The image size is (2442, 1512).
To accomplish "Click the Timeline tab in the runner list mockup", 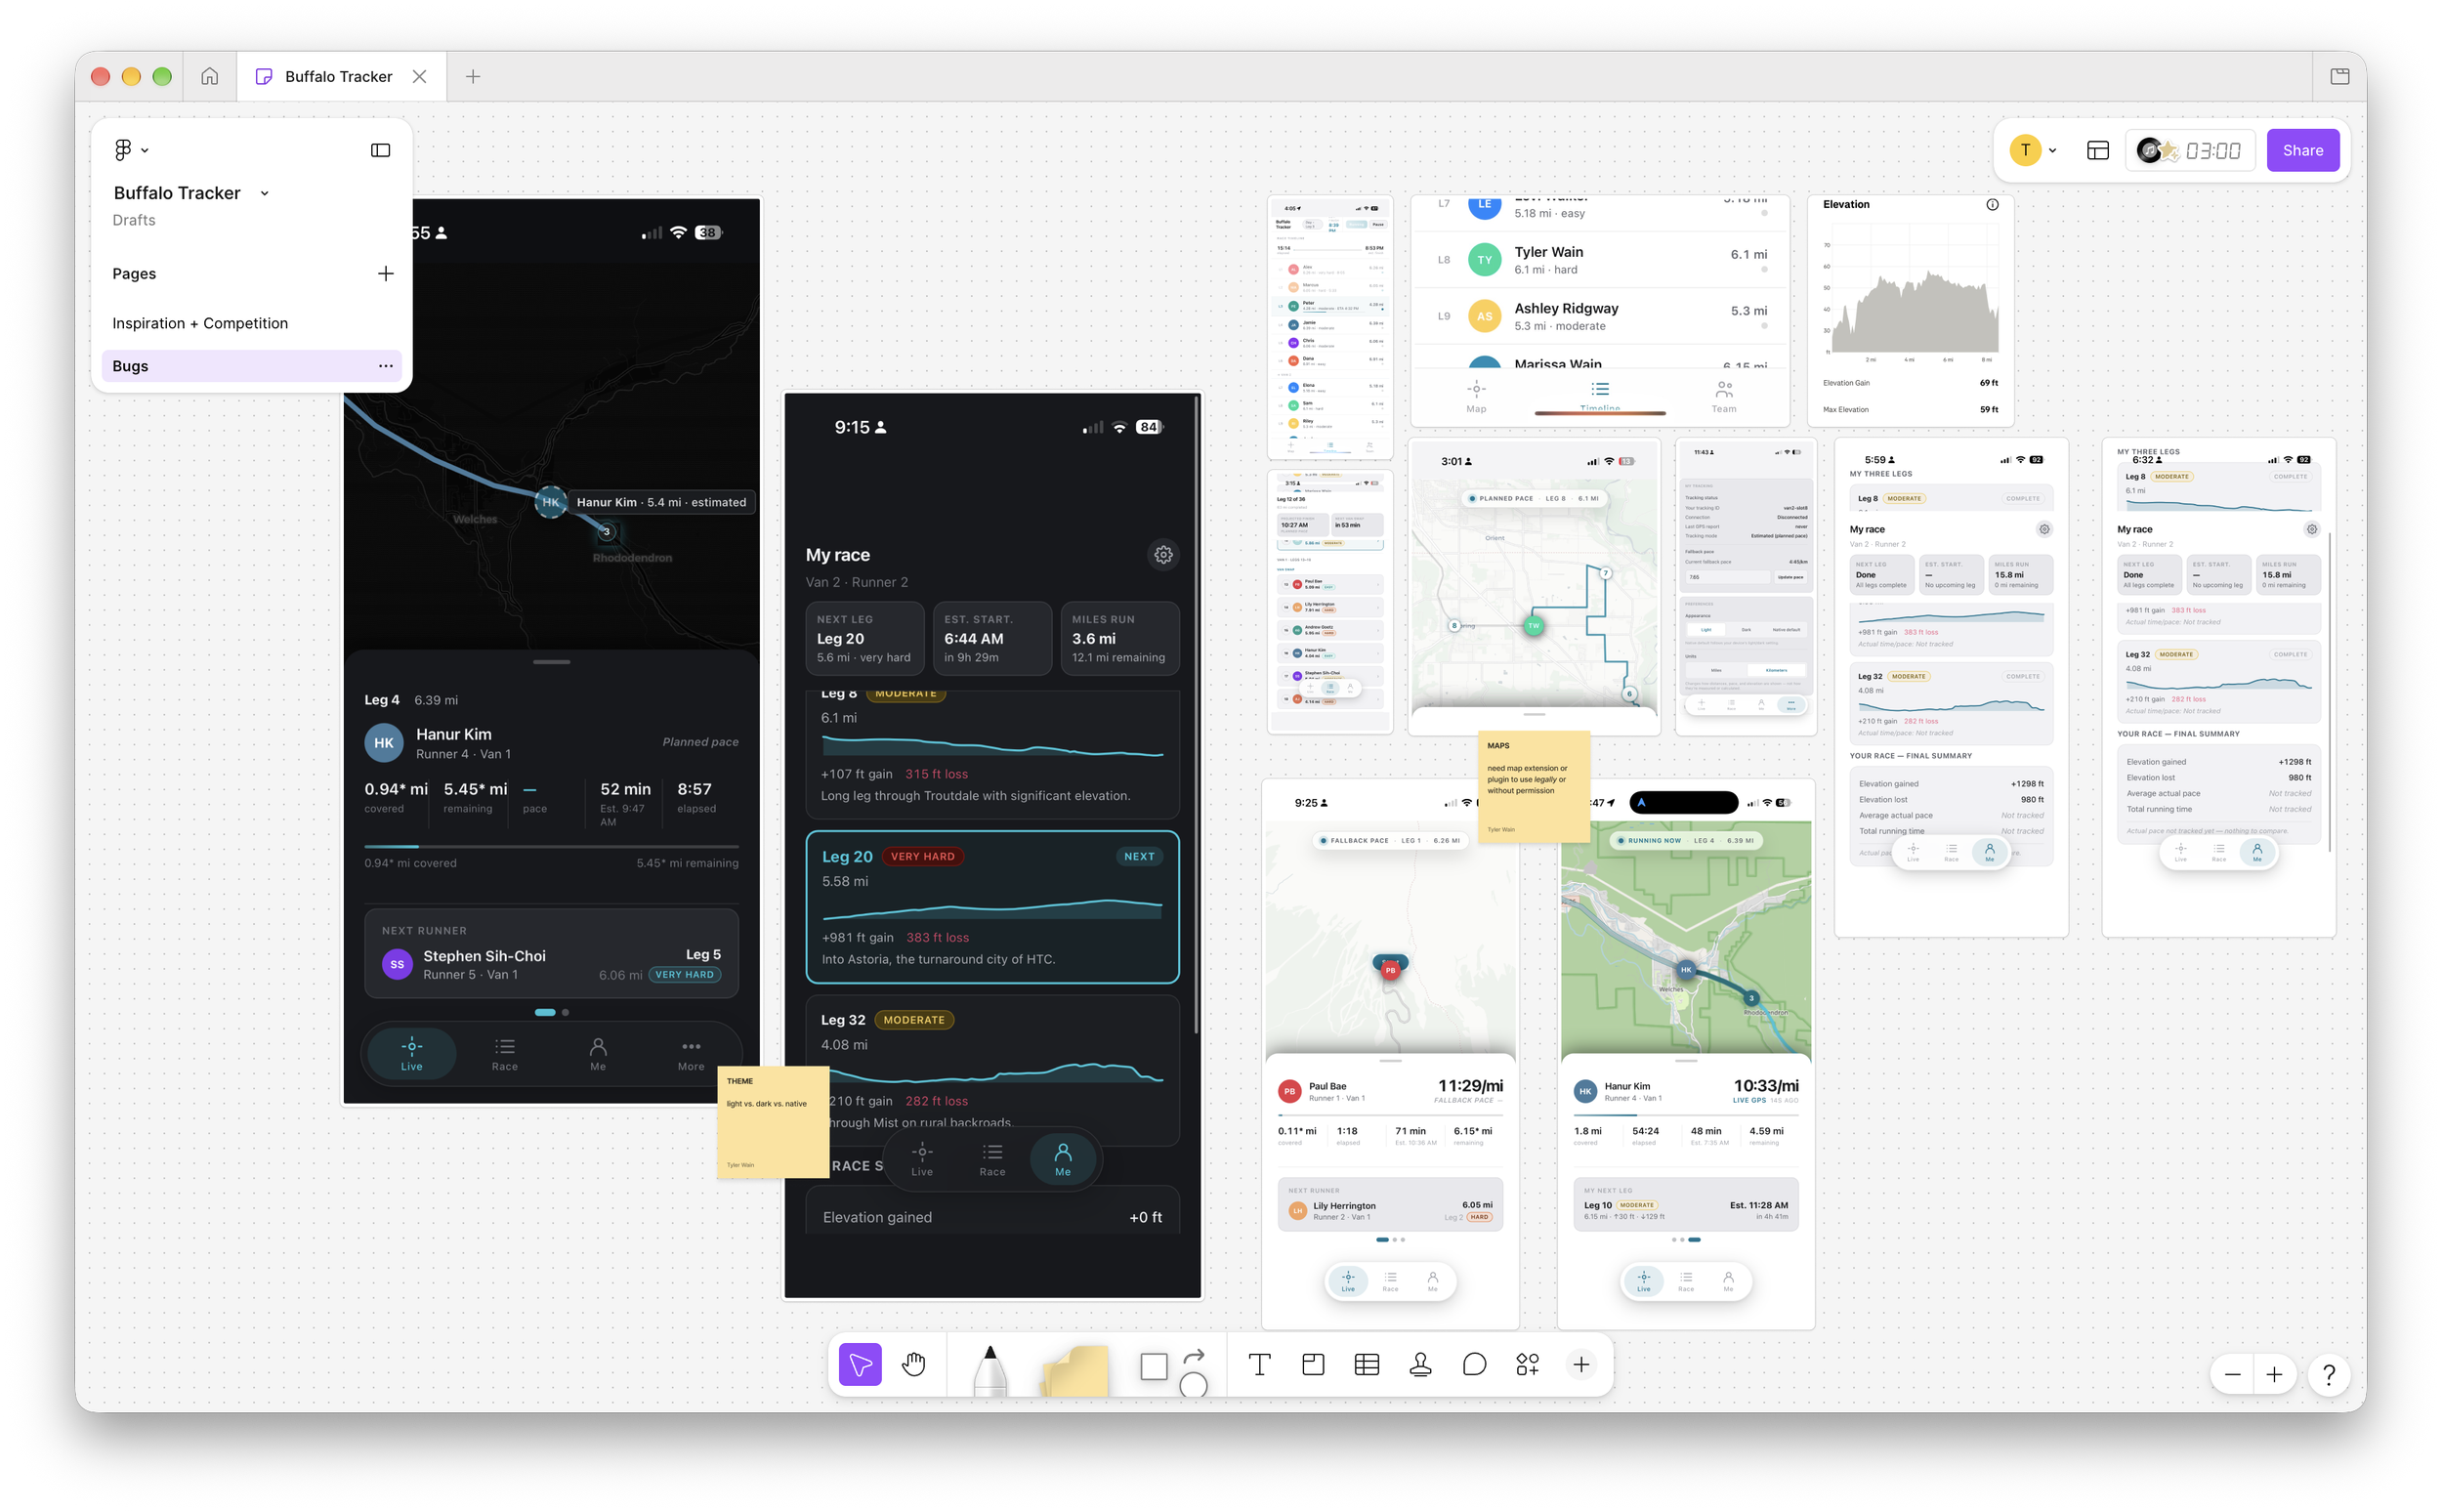I will (x=1600, y=394).
